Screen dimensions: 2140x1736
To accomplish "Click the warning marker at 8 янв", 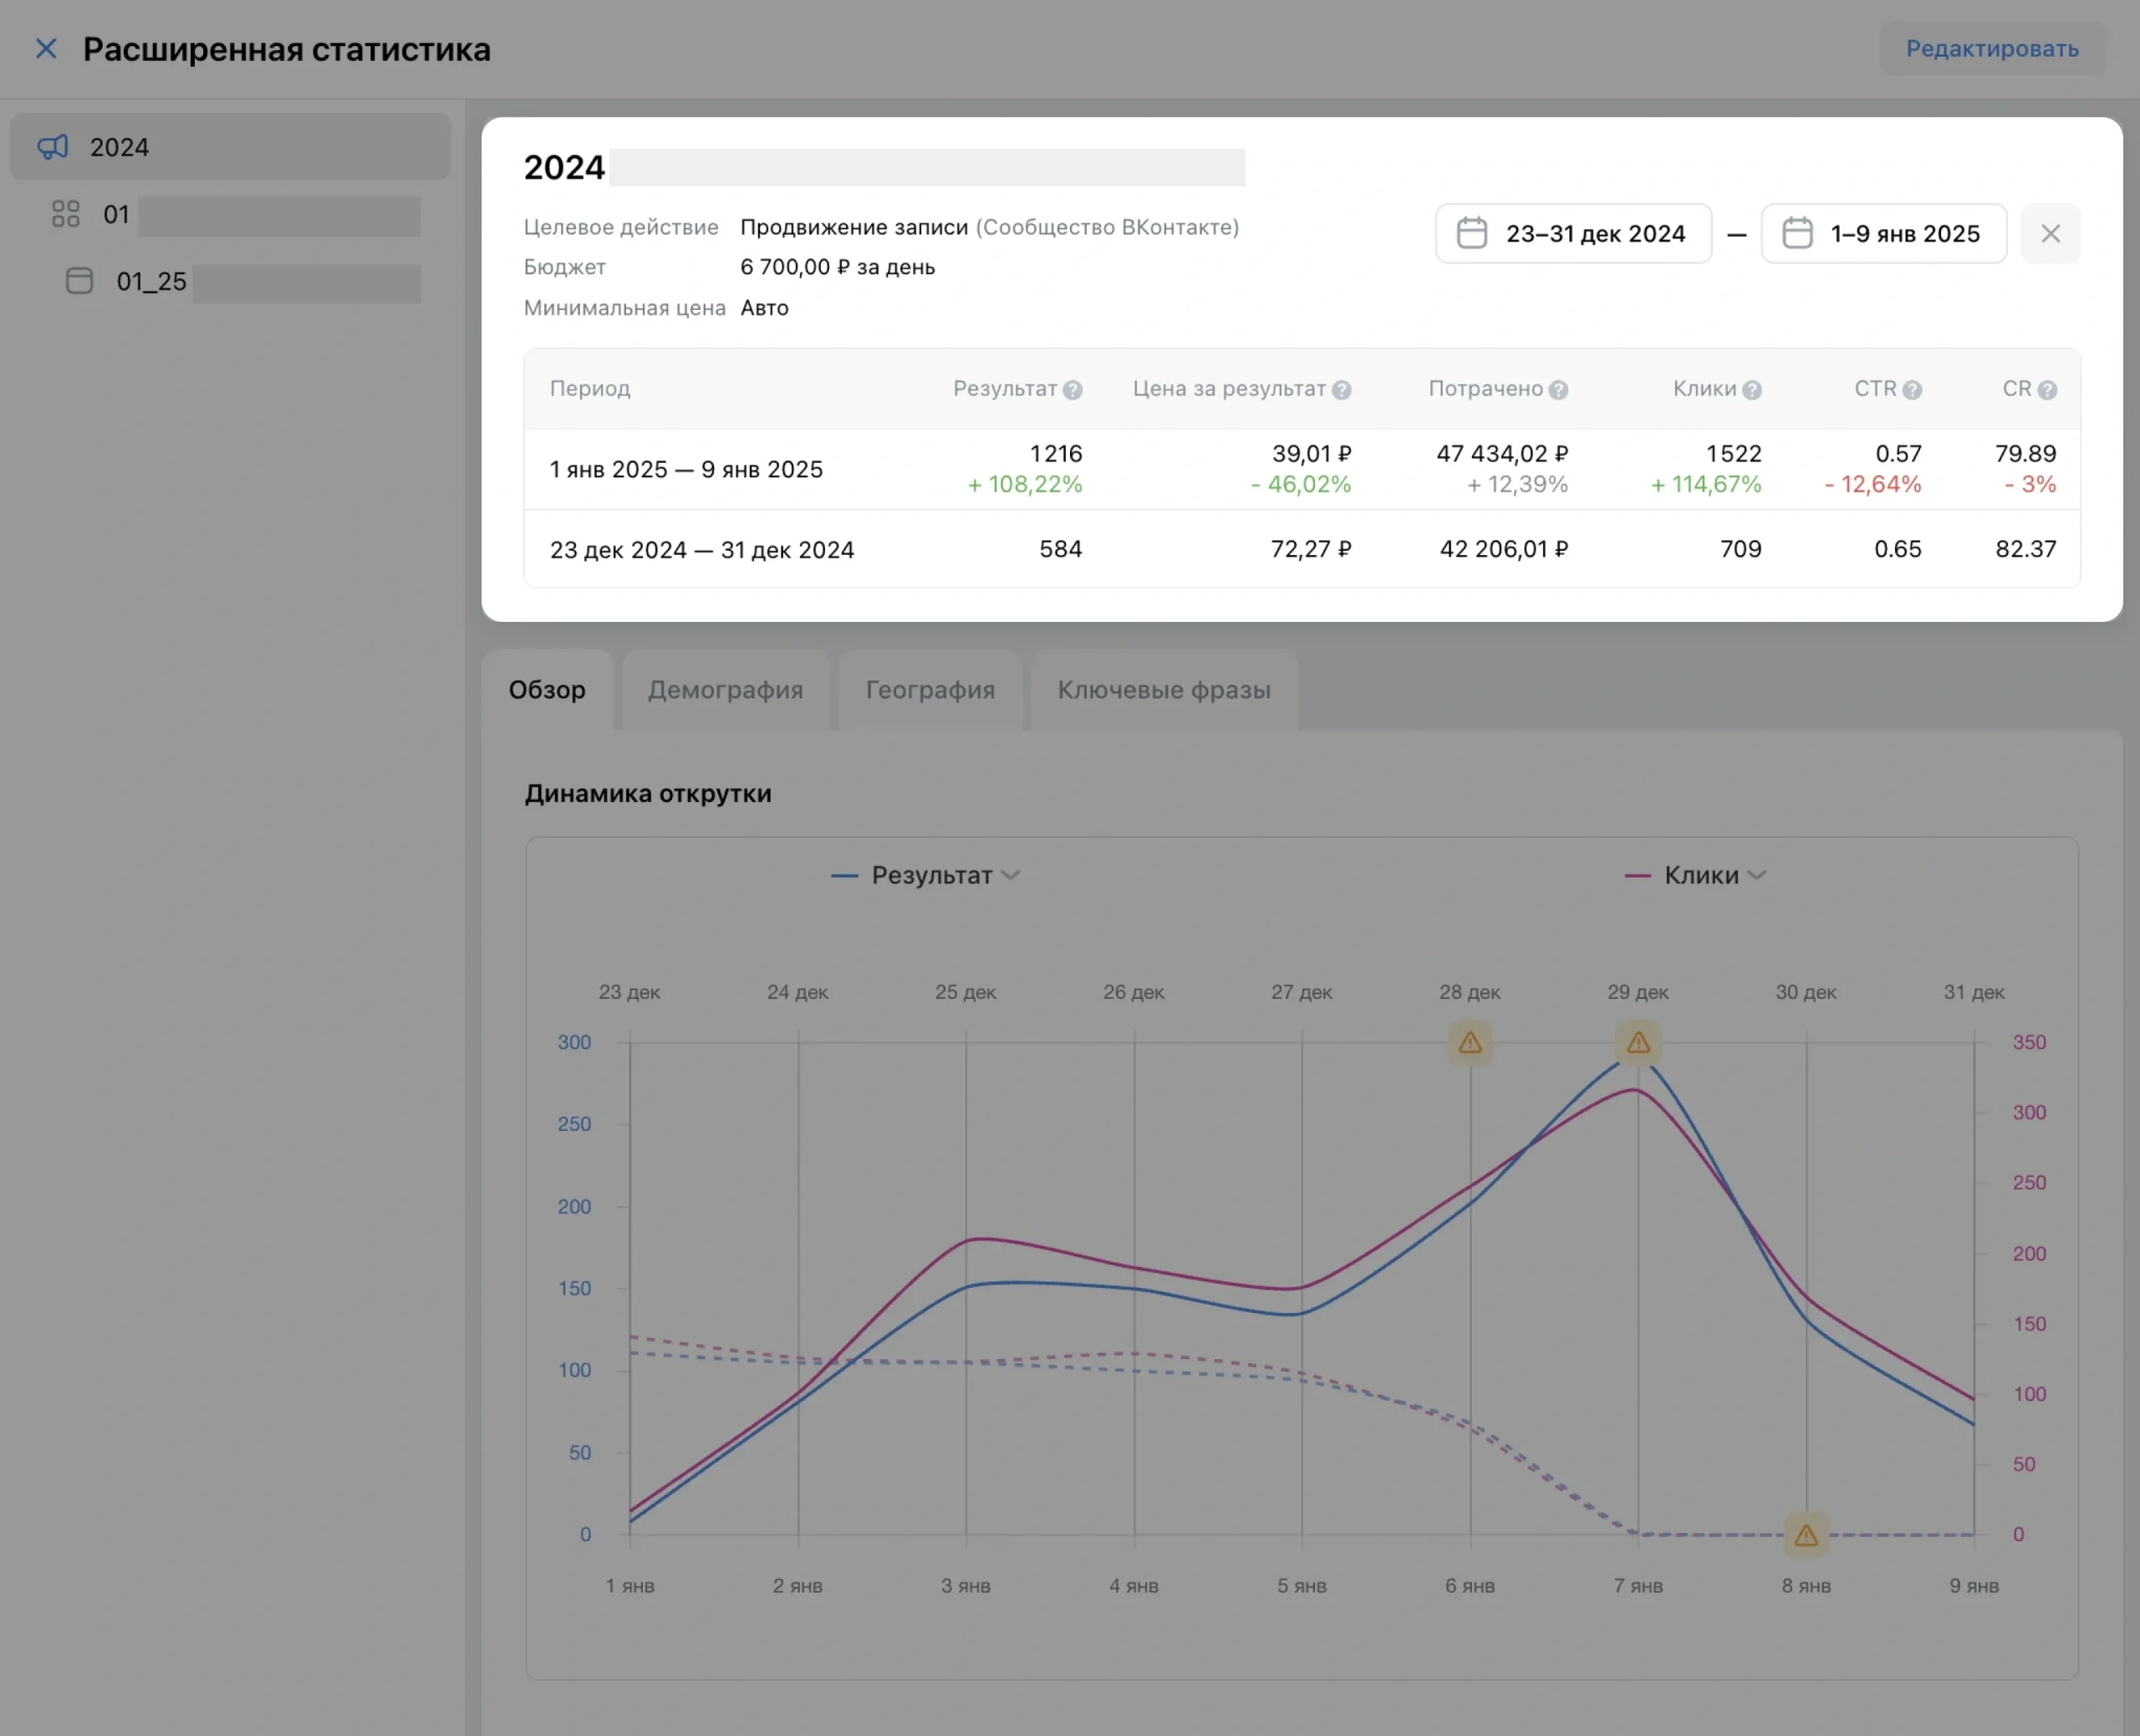I will [1805, 1535].
